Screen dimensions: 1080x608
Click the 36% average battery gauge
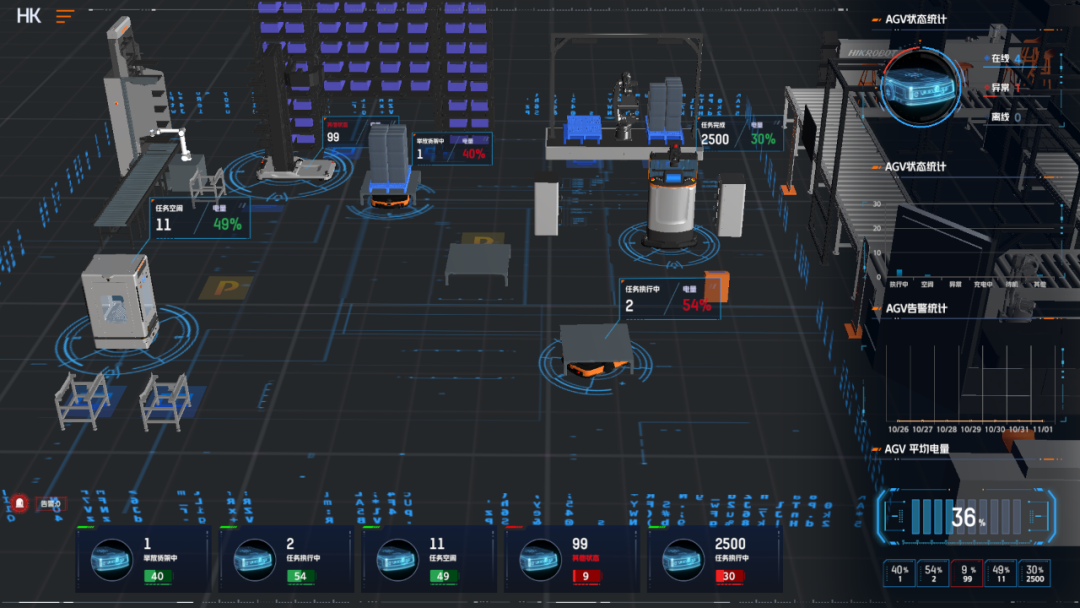(967, 517)
